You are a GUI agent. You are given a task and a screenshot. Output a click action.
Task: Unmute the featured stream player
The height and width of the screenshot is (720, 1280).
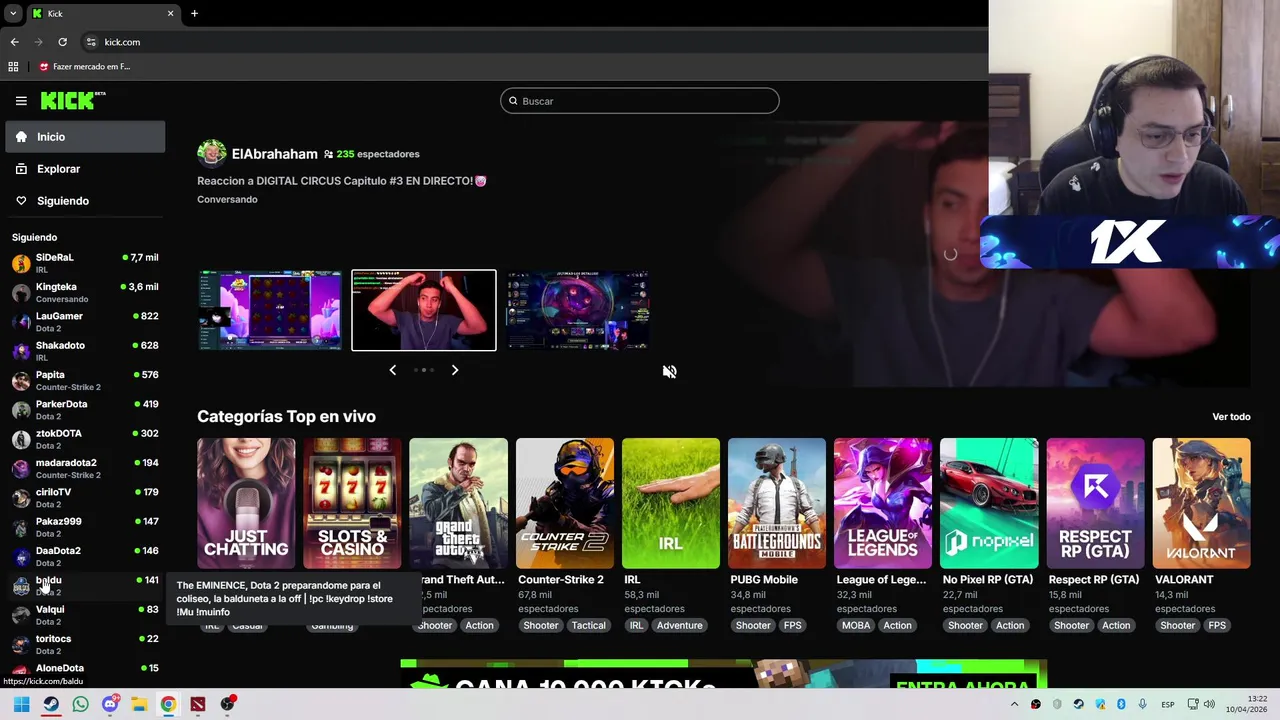coord(669,371)
